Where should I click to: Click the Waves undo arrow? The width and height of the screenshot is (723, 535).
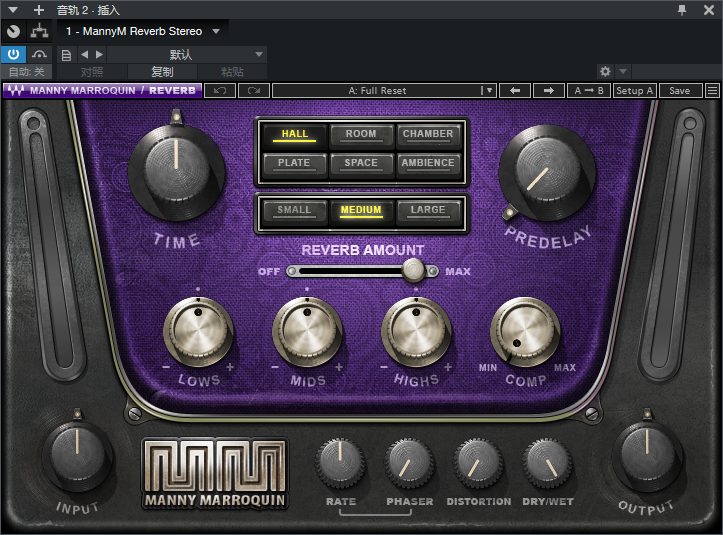coord(220,90)
